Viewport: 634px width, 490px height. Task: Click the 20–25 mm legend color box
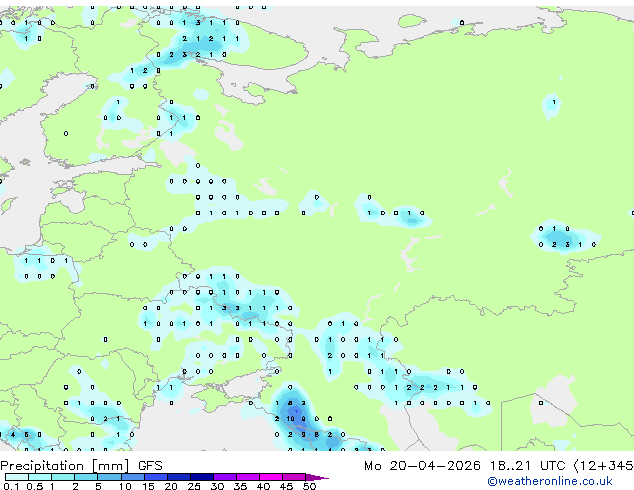tap(178, 477)
